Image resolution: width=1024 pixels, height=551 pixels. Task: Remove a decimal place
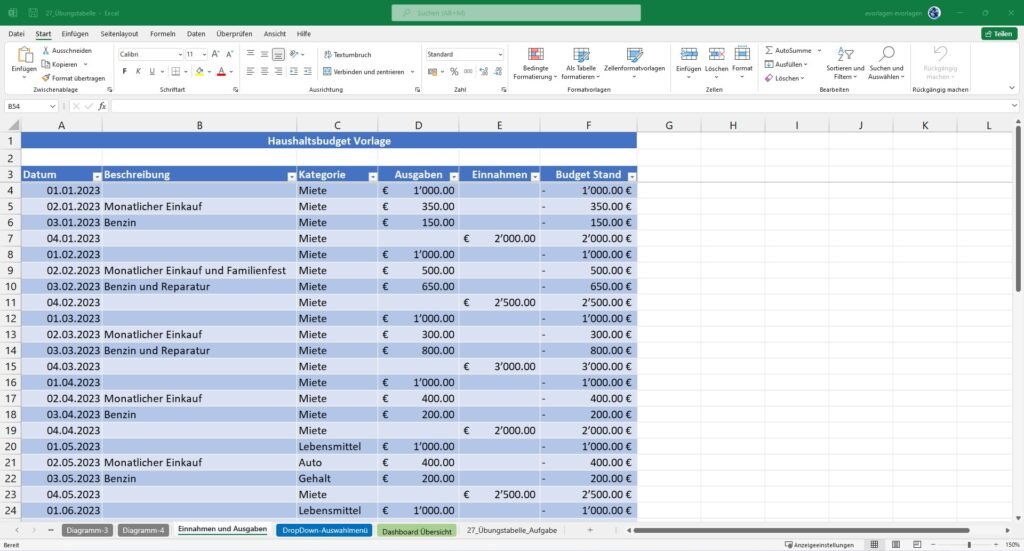click(x=498, y=72)
